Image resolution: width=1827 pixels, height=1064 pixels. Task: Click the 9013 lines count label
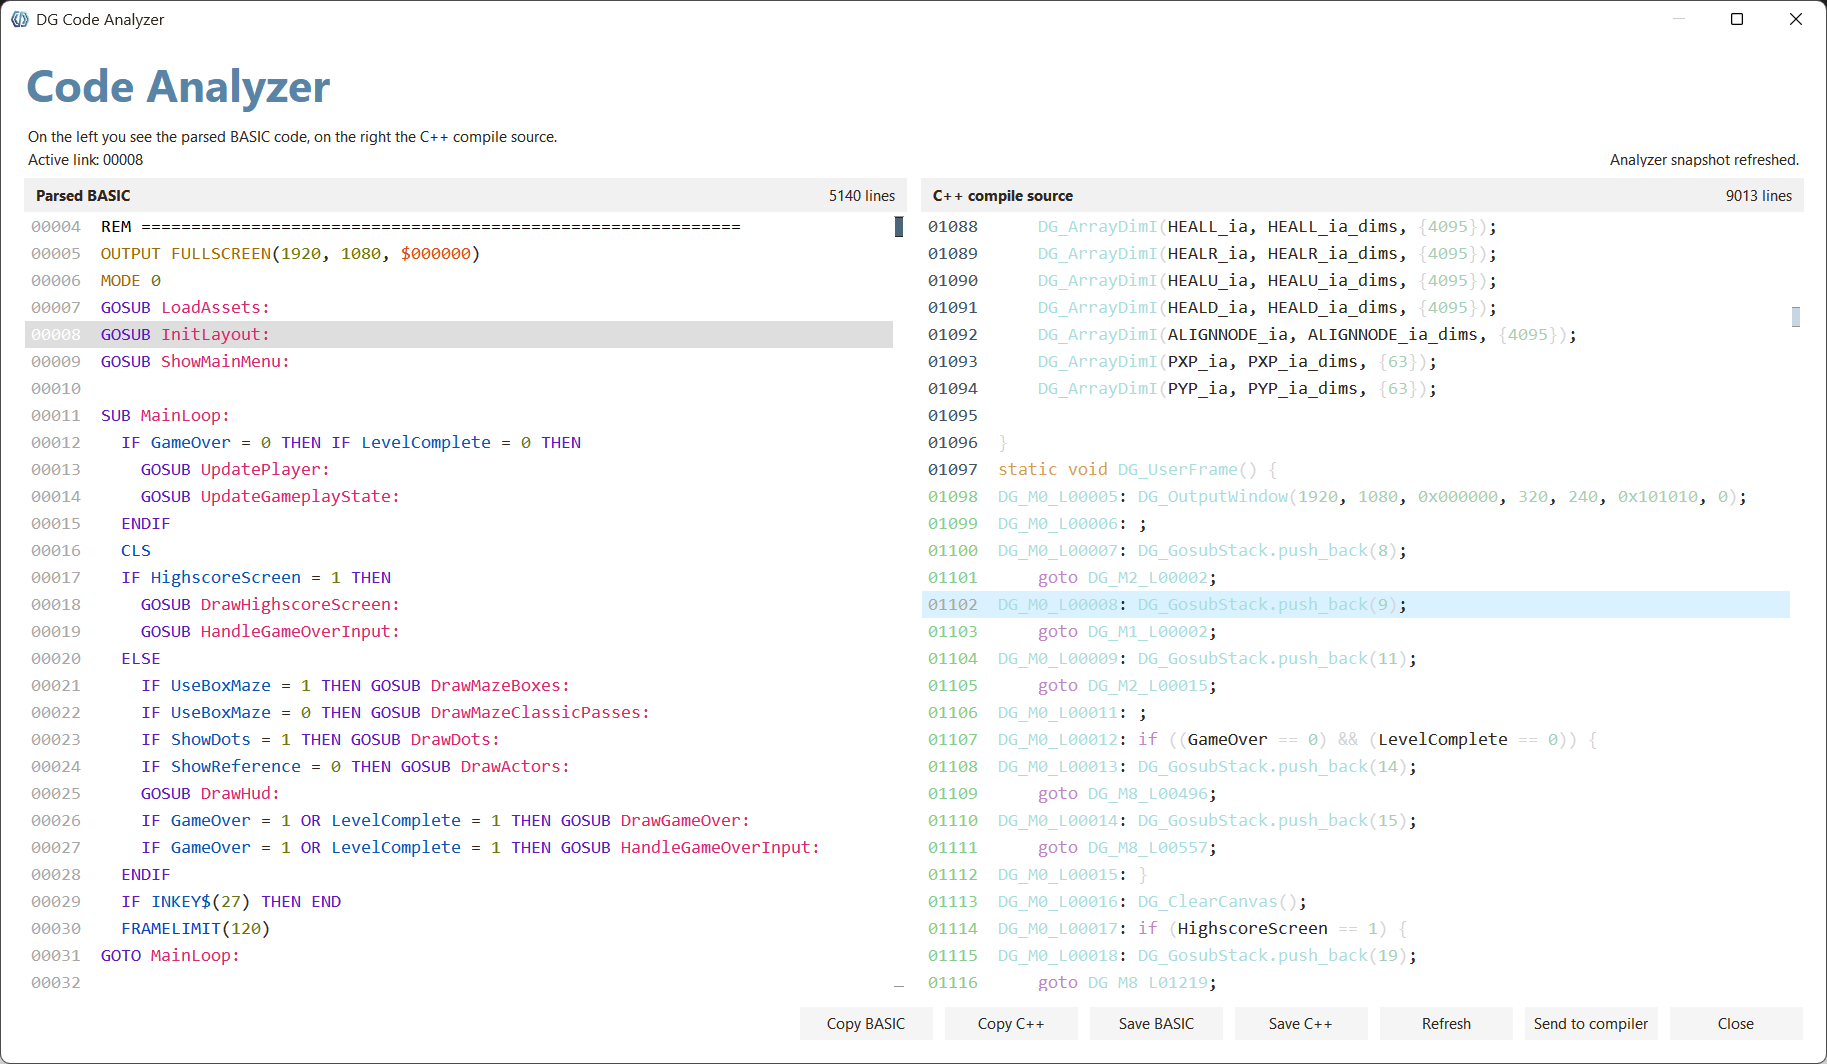pyautogui.click(x=1758, y=195)
